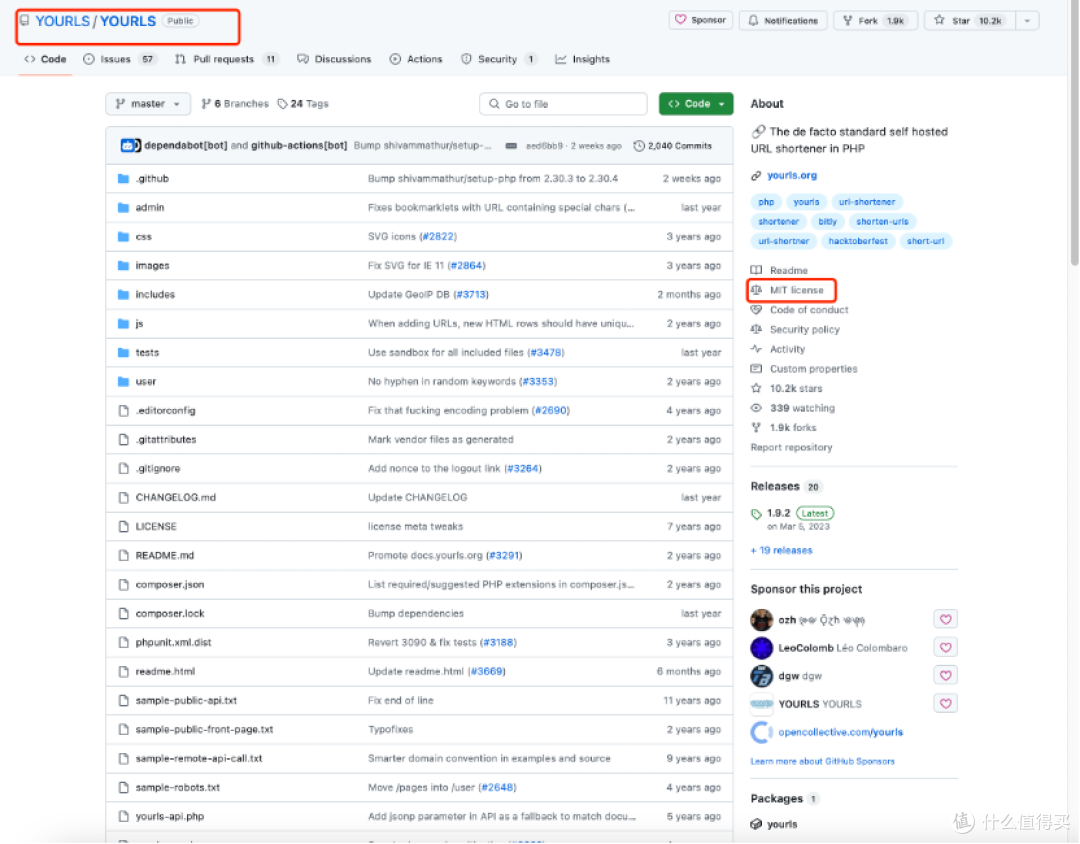Screen dimensions: 1080x844
Task: Select the php topic tag
Action: (766, 202)
